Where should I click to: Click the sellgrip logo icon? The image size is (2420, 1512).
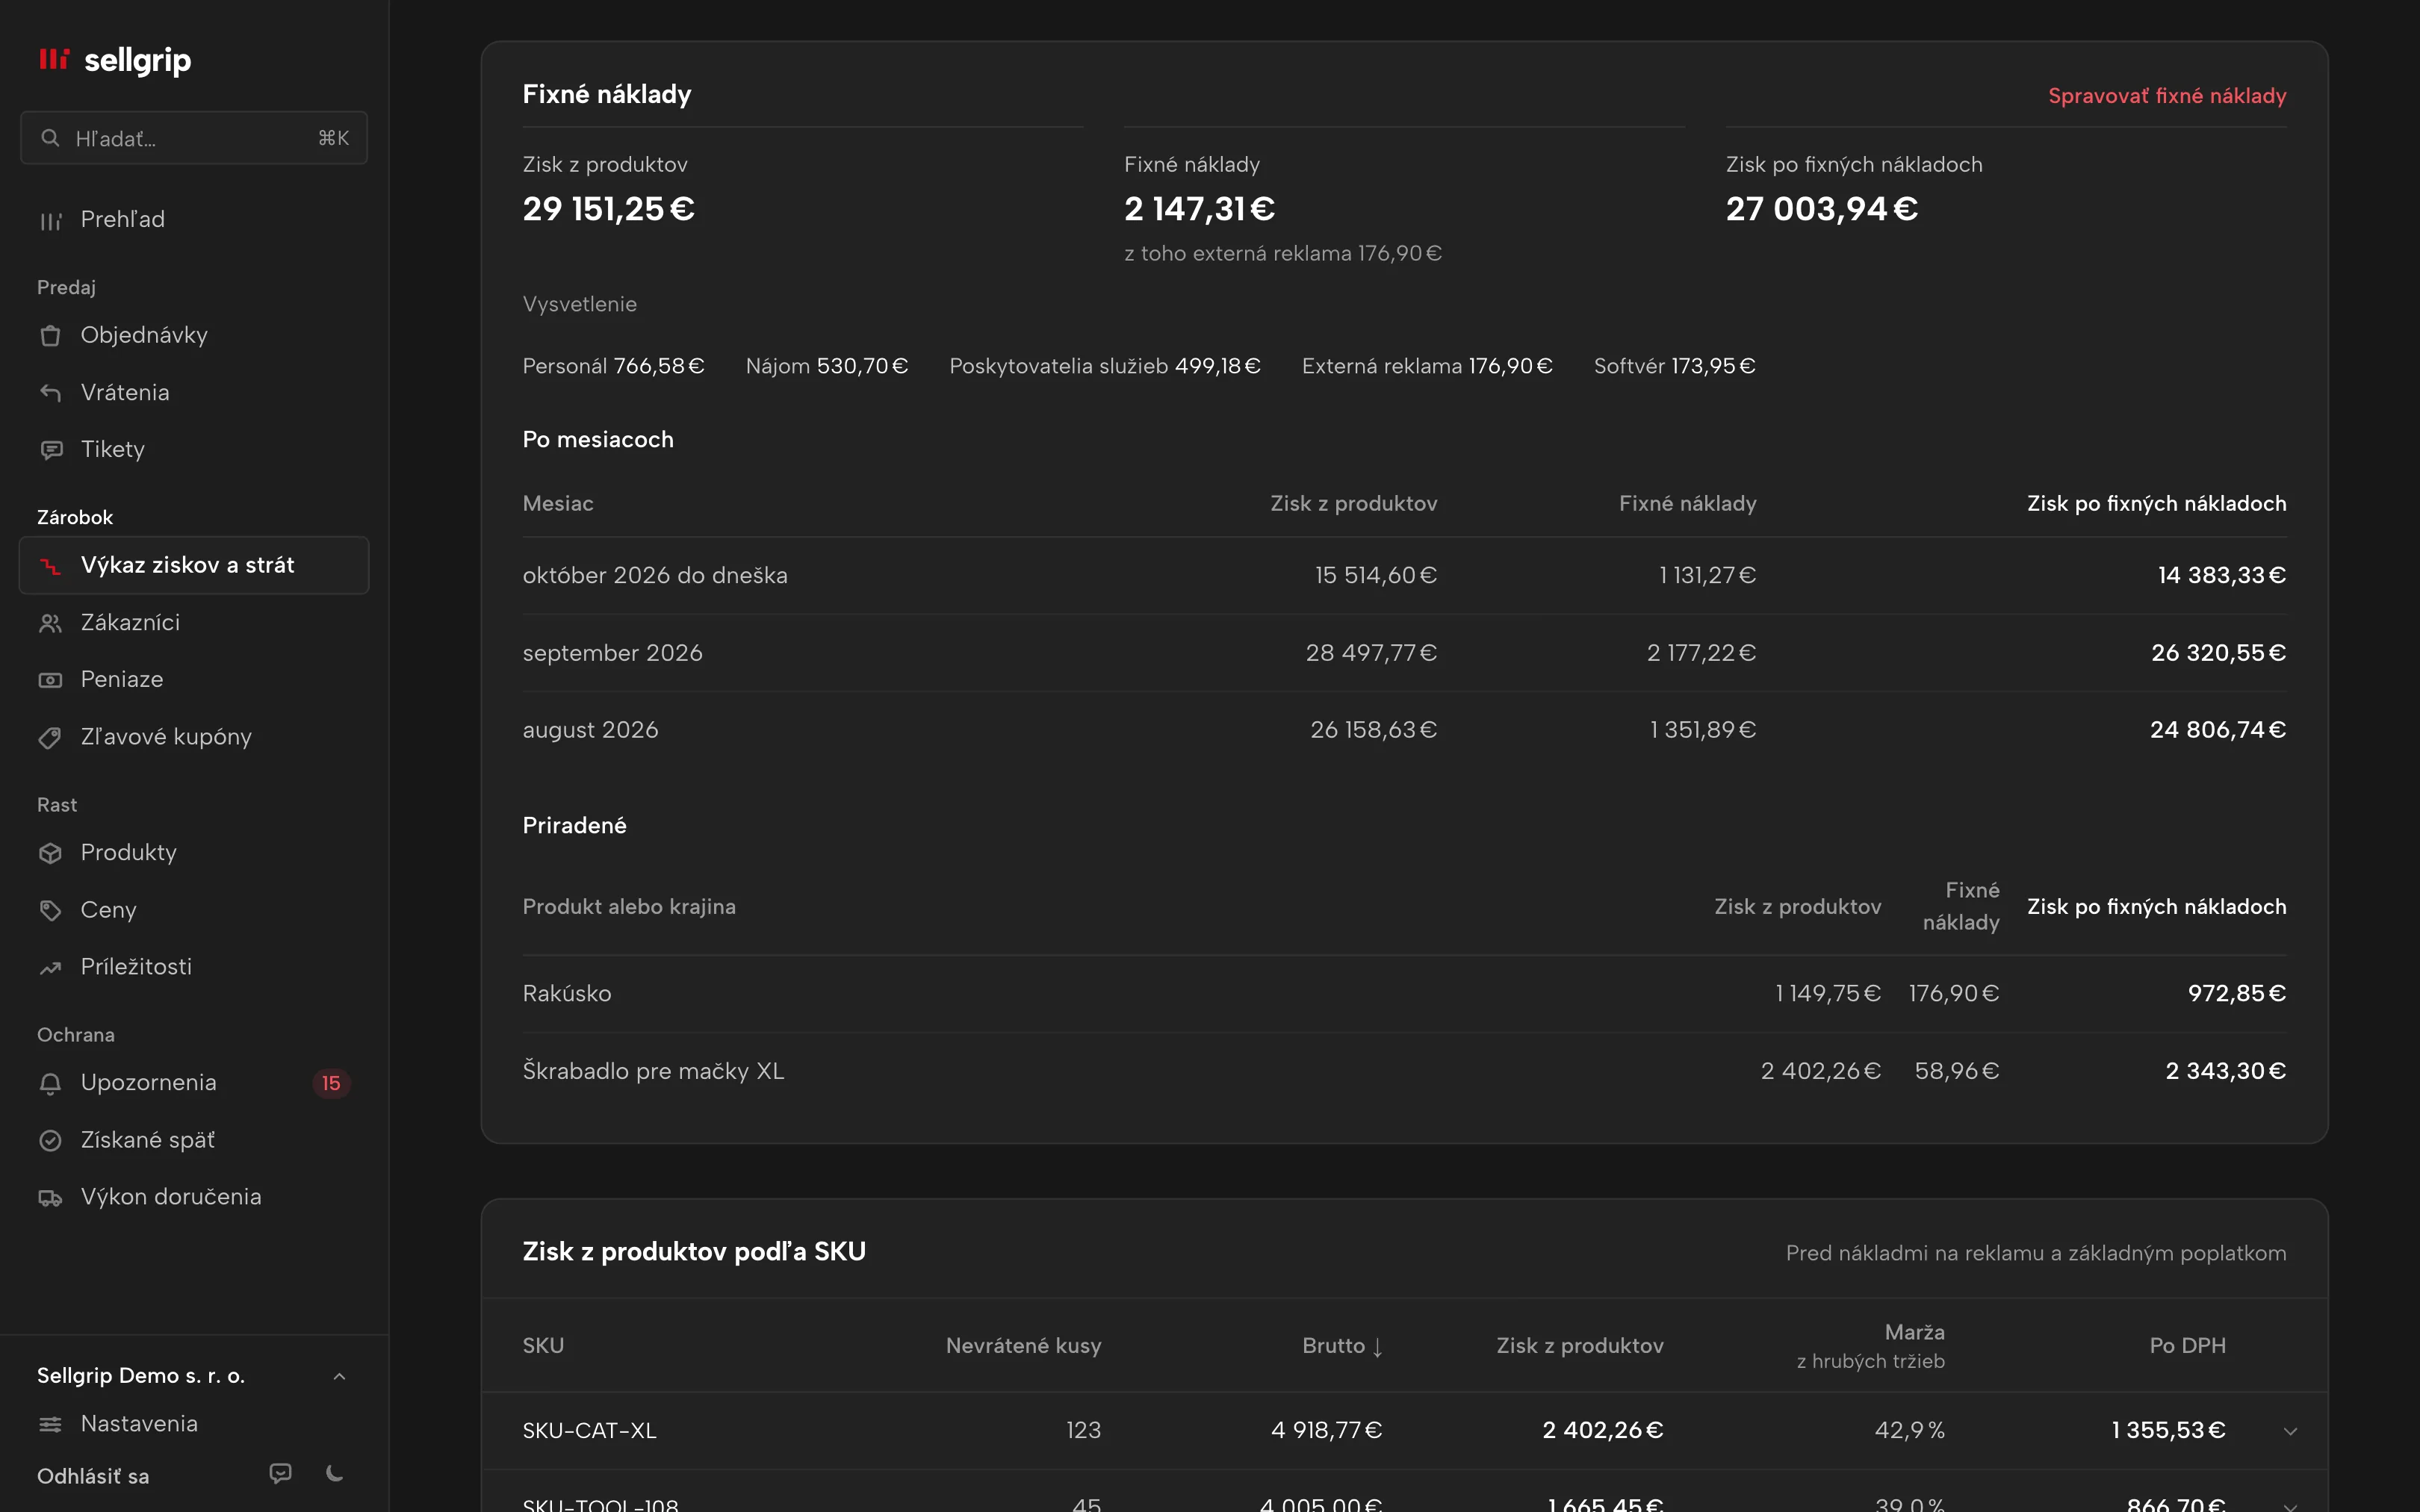pos(54,59)
